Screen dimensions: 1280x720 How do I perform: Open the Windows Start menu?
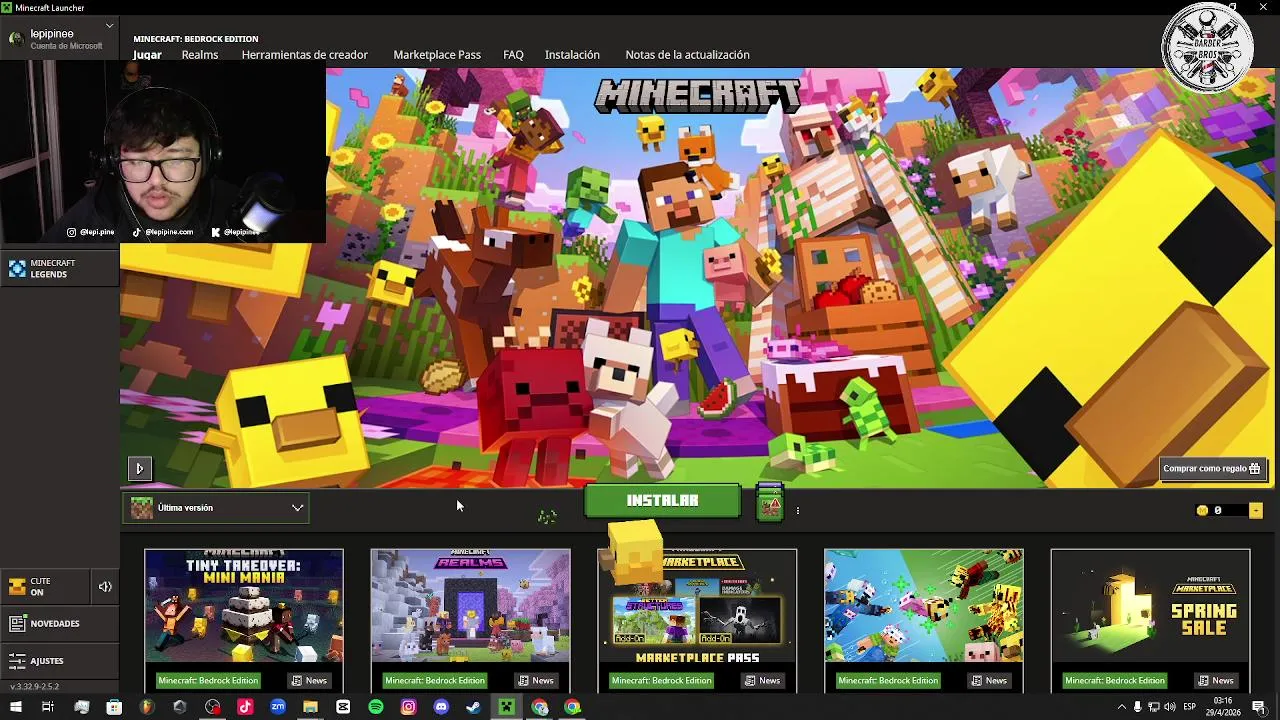pyautogui.click(x=15, y=707)
